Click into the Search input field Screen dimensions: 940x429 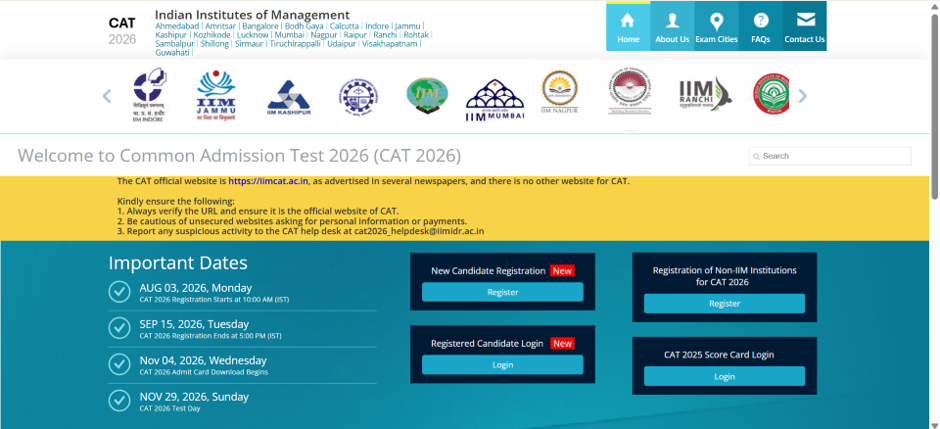click(x=830, y=156)
